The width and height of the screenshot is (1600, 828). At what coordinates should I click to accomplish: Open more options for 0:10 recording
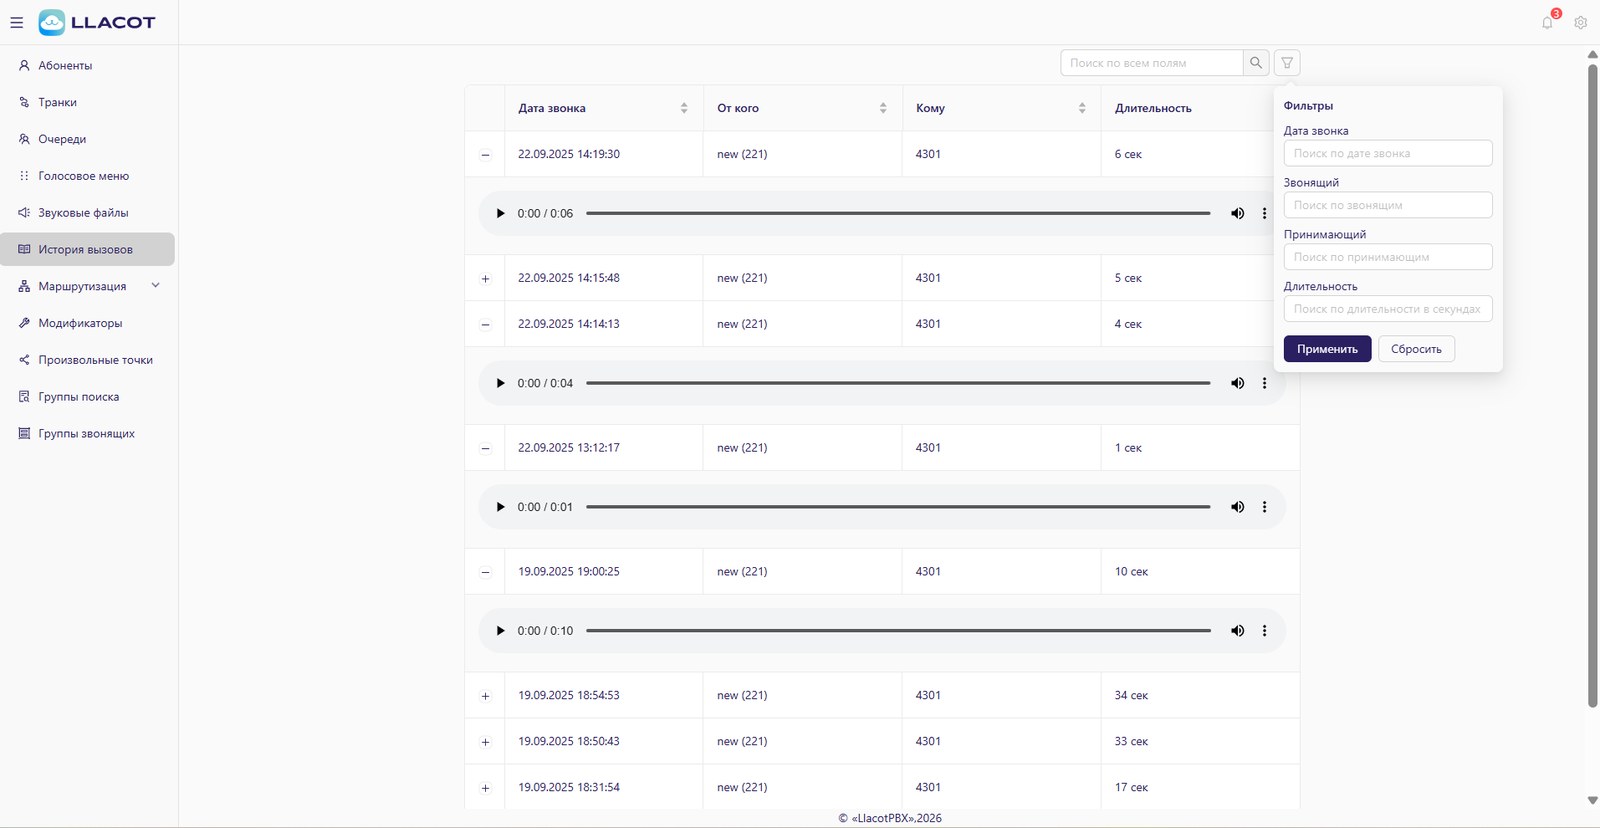point(1264,631)
